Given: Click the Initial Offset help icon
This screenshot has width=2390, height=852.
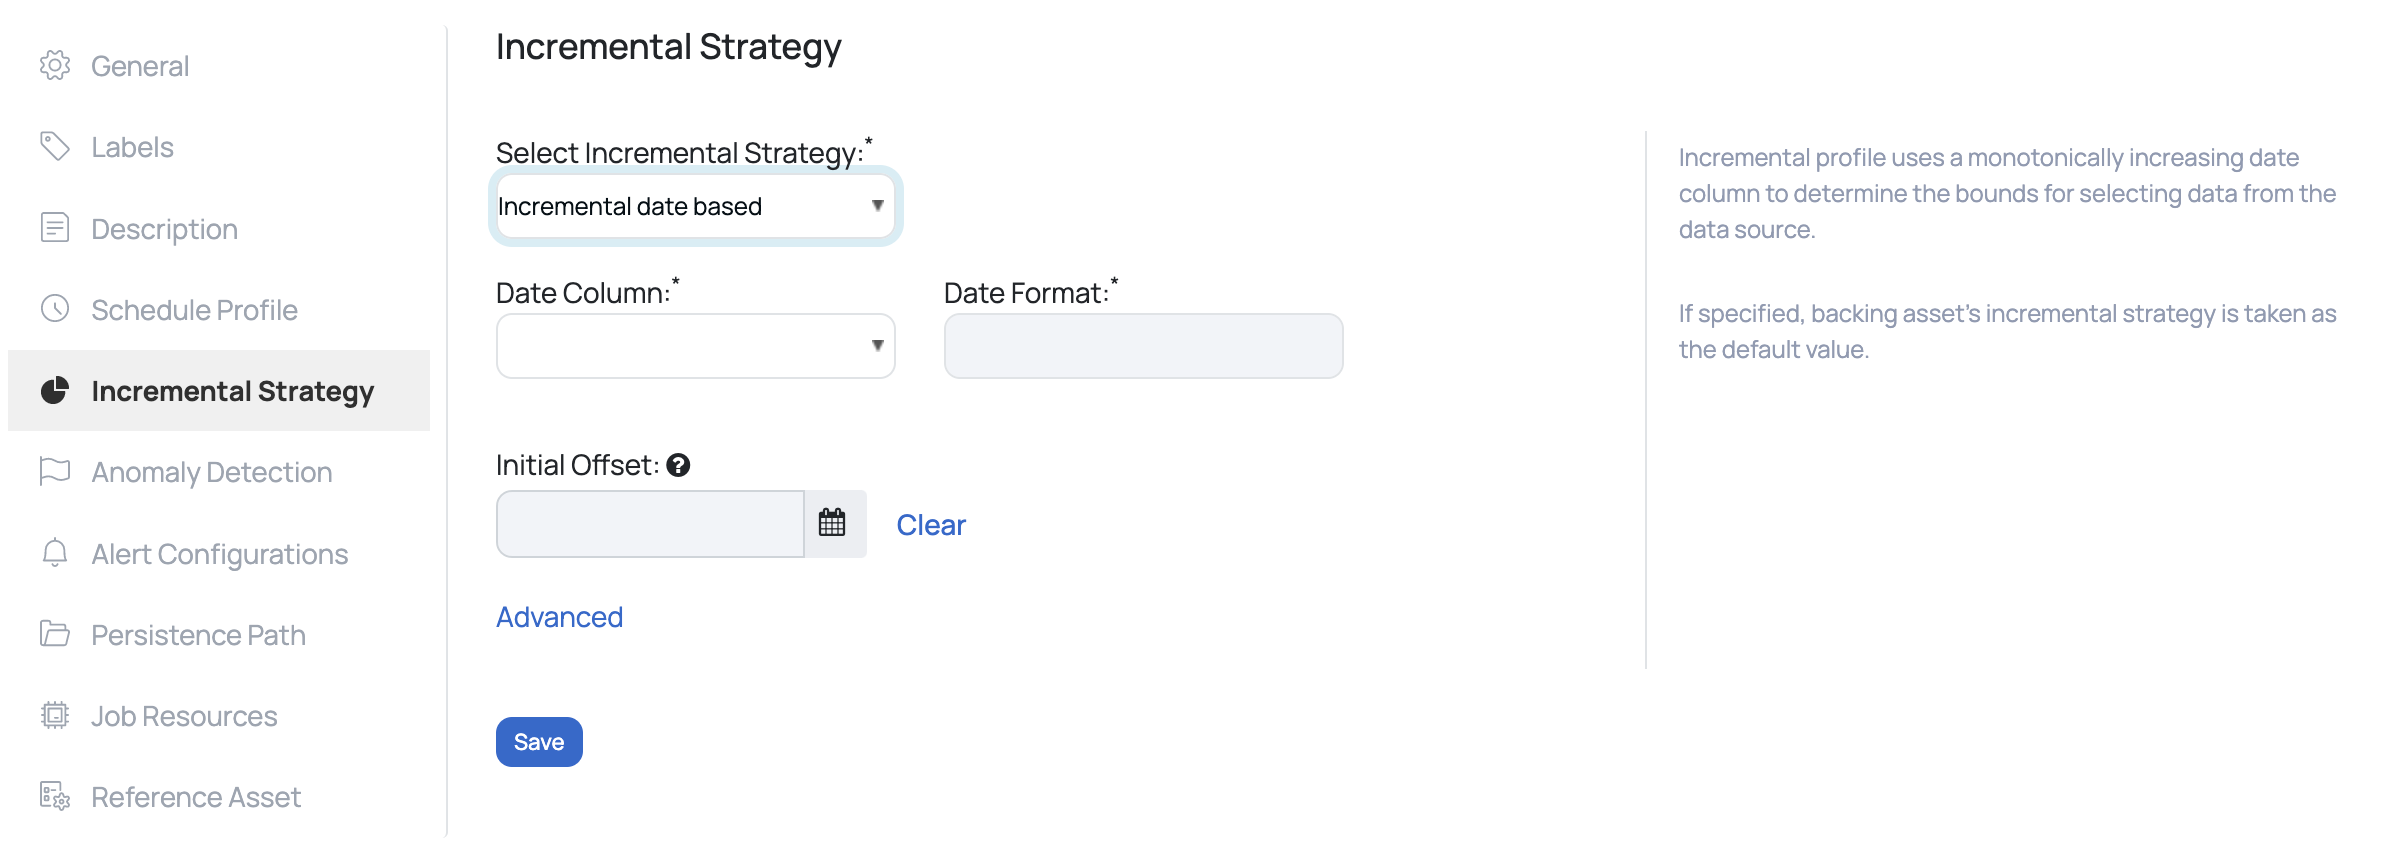Looking at the screenshot, I should [x=679, y=464].
